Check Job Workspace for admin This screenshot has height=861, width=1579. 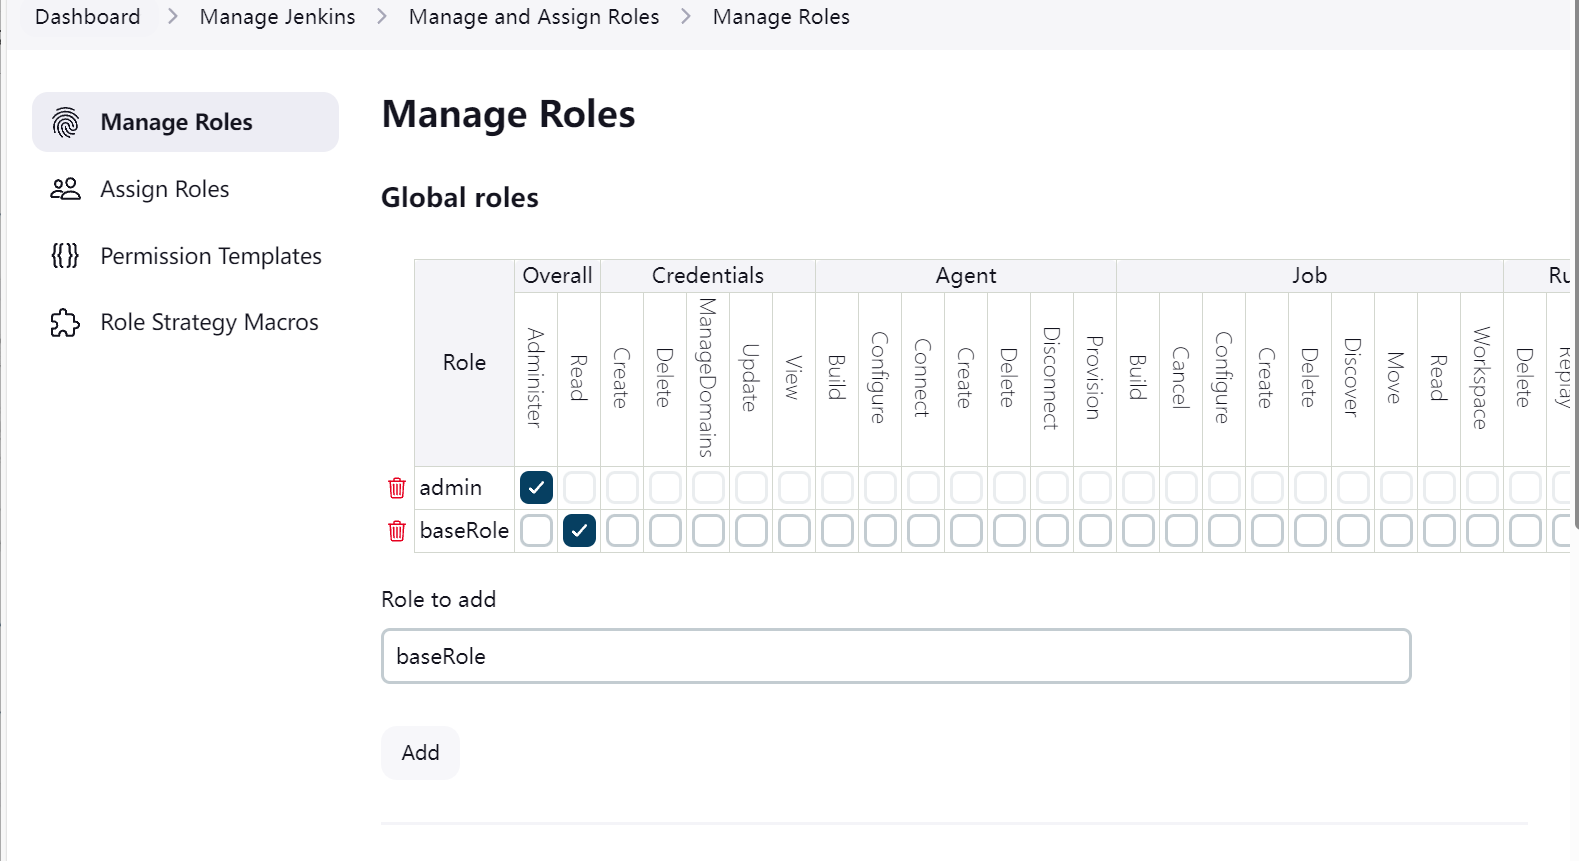click(x=1482, y=488)
